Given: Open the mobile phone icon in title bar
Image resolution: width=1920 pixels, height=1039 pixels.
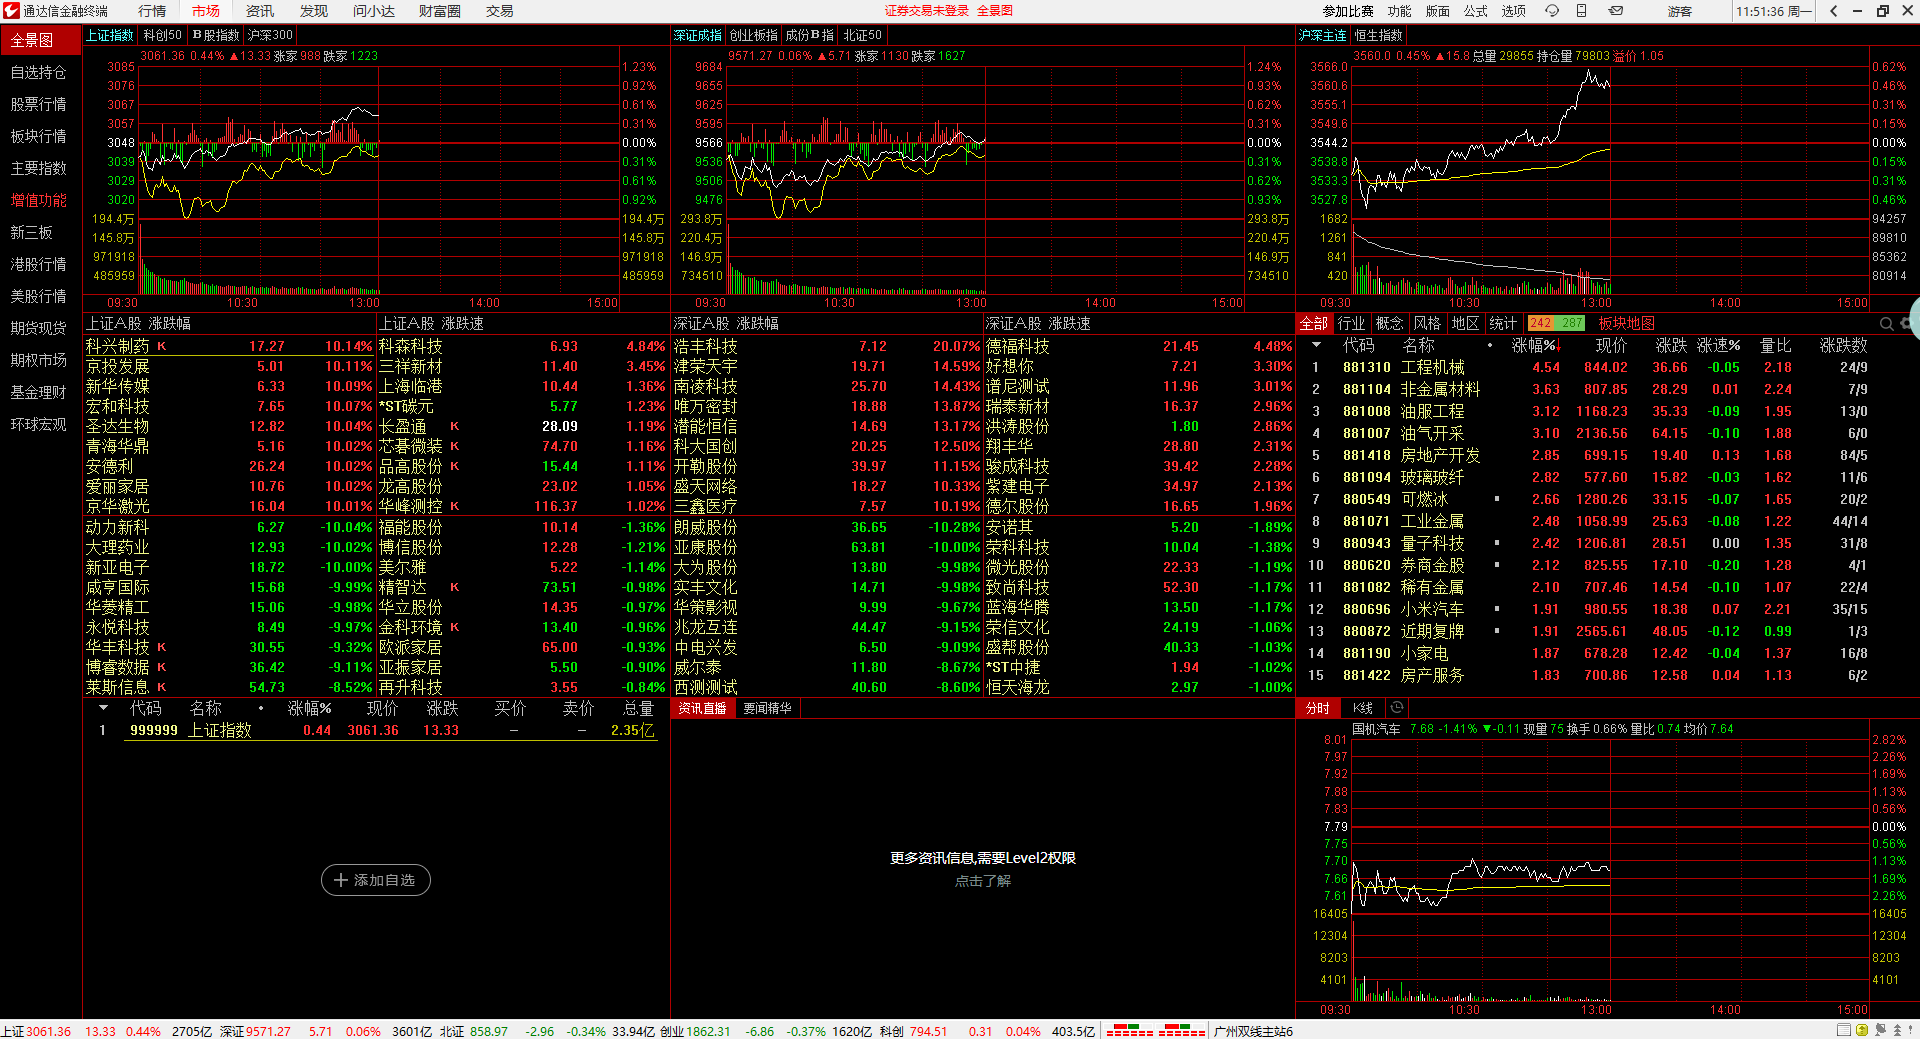Looking at the screenshot, I should coord(1582,11).
